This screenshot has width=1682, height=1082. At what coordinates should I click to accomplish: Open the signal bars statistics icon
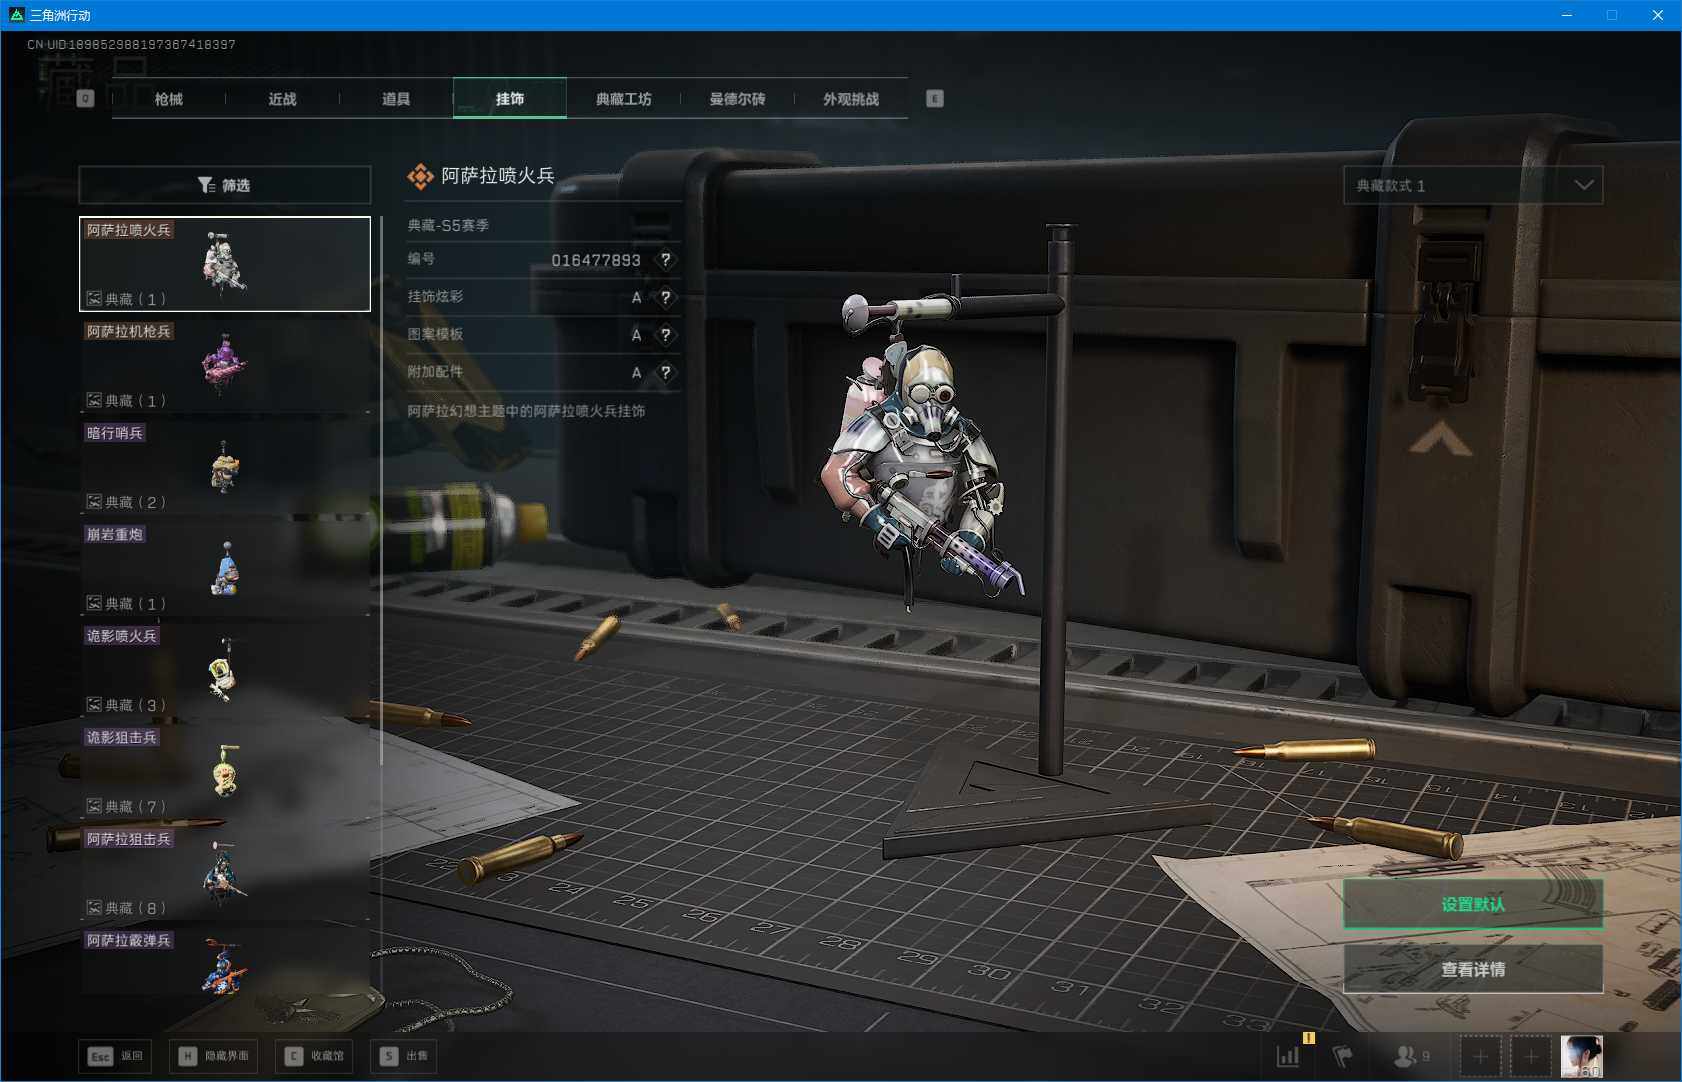(1288, 1056)
